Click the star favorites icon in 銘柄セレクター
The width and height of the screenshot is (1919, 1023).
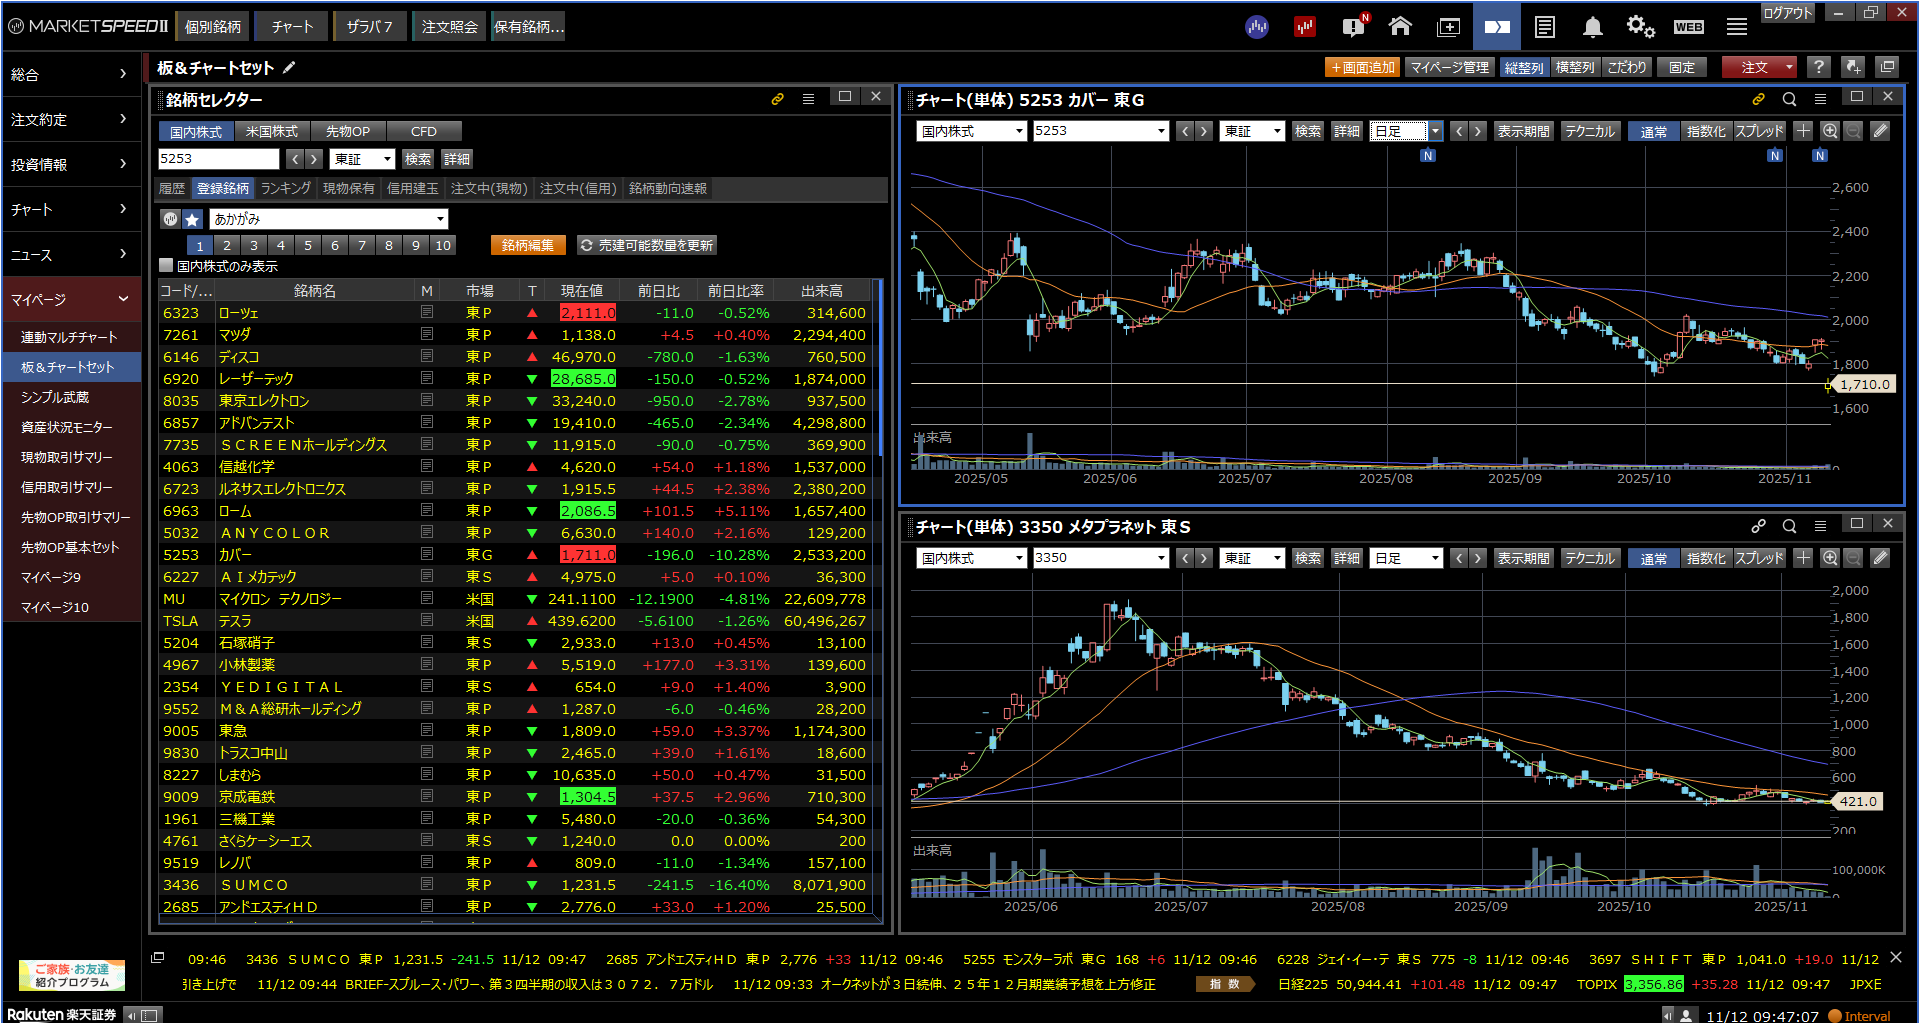193,219
